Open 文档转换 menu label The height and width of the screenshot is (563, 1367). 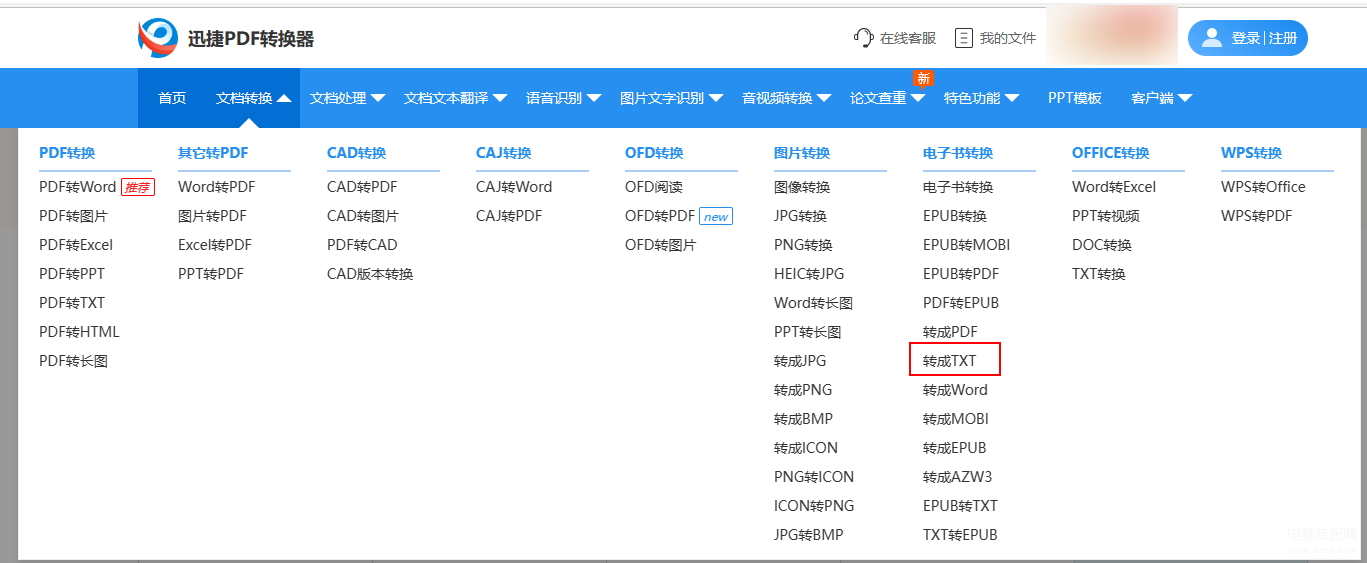(x=244, y=98)
